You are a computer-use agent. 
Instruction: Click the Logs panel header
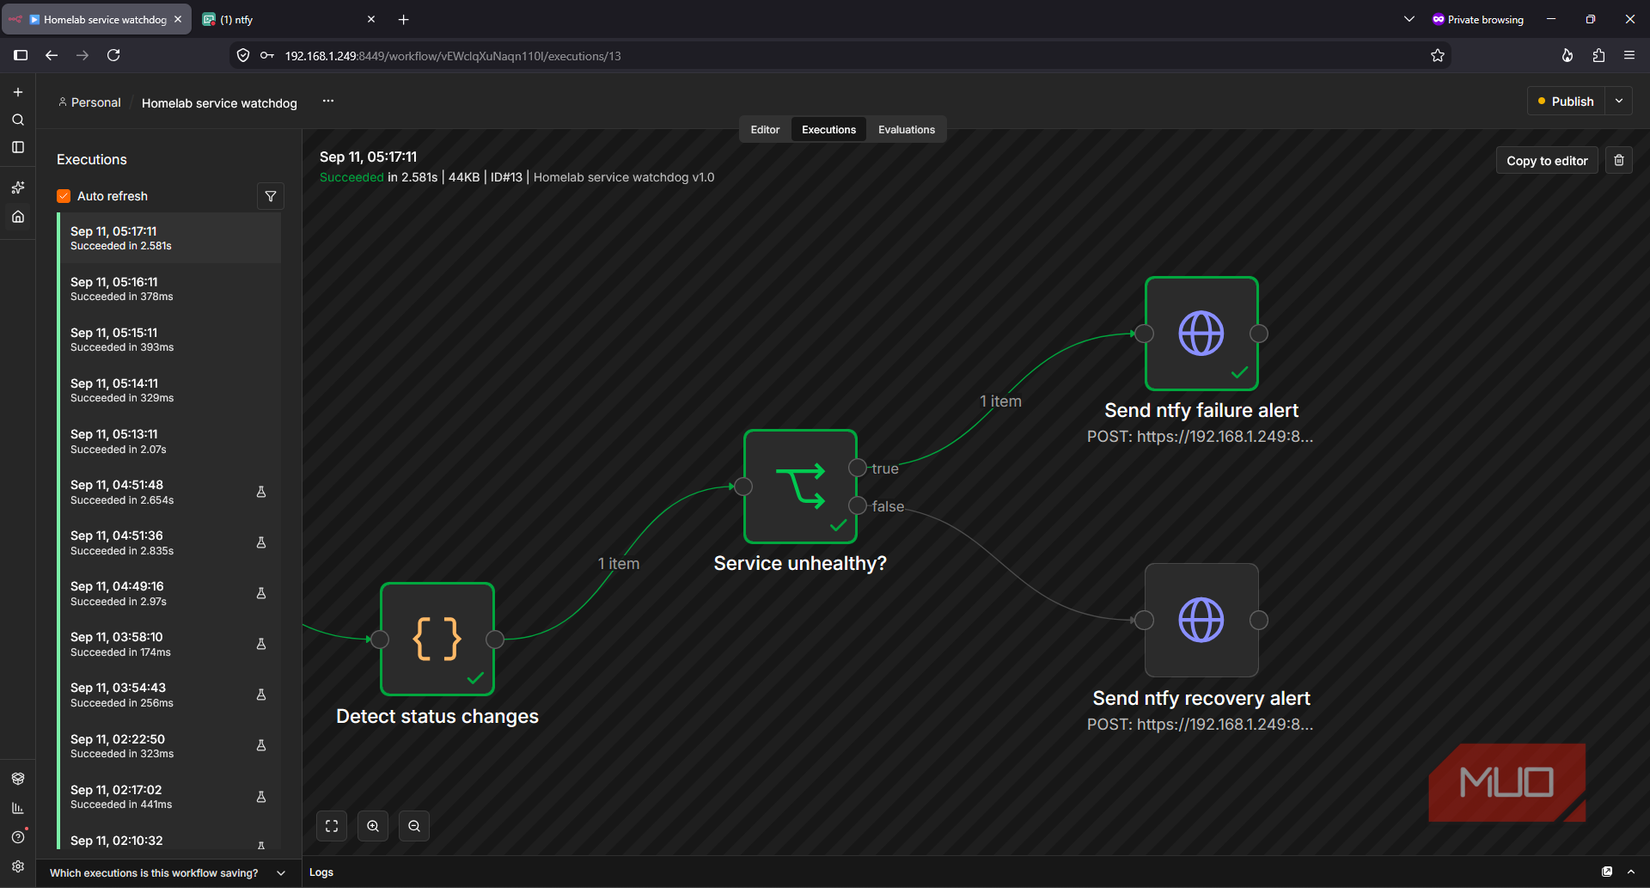[x=321, y=872]
